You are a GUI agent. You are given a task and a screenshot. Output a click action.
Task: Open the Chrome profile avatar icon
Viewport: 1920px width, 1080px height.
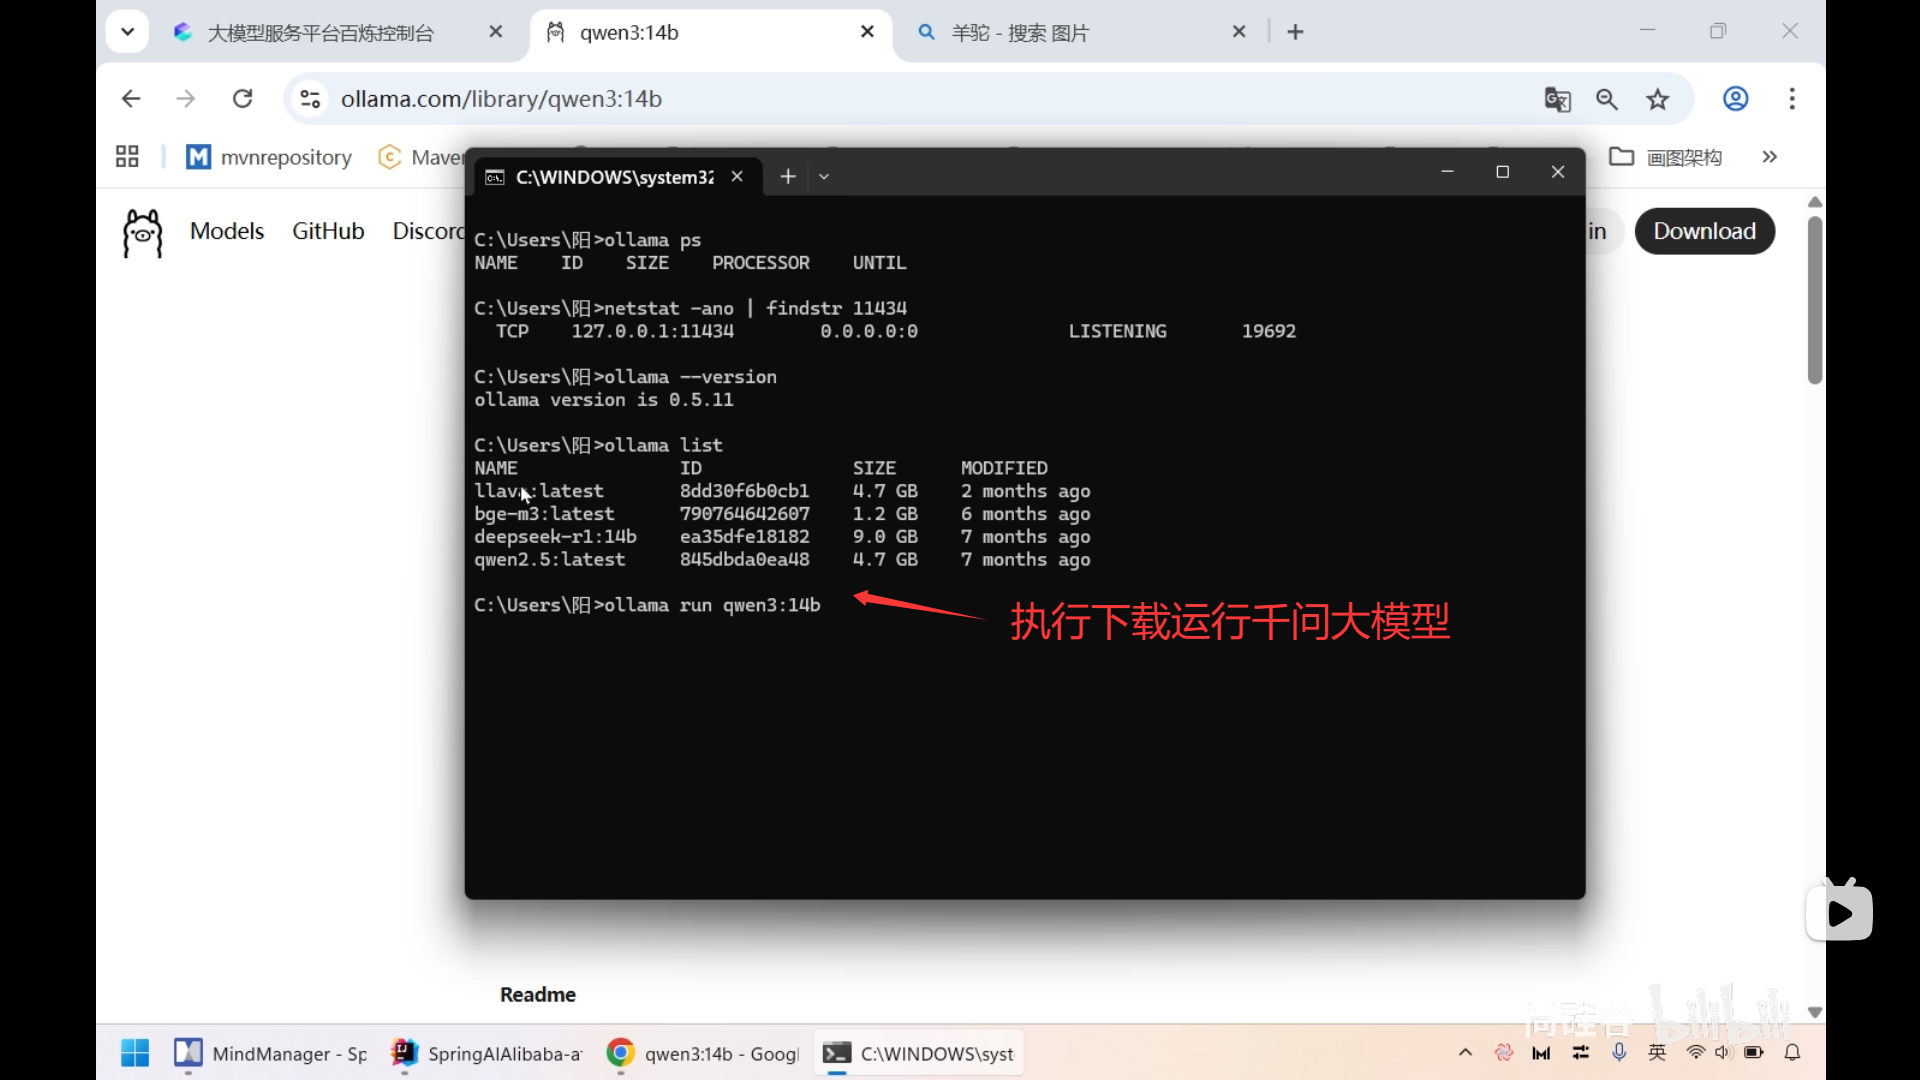click(x=1736, y=99)
